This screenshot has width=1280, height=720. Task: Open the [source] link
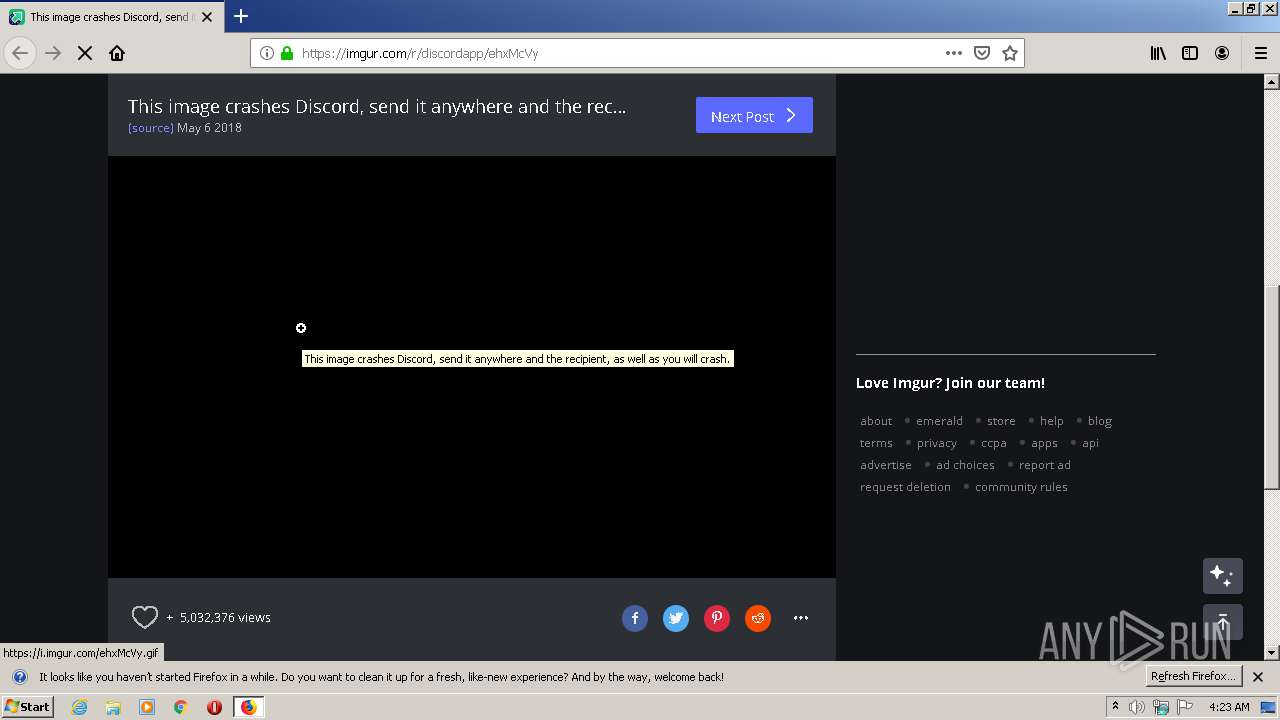150,128
